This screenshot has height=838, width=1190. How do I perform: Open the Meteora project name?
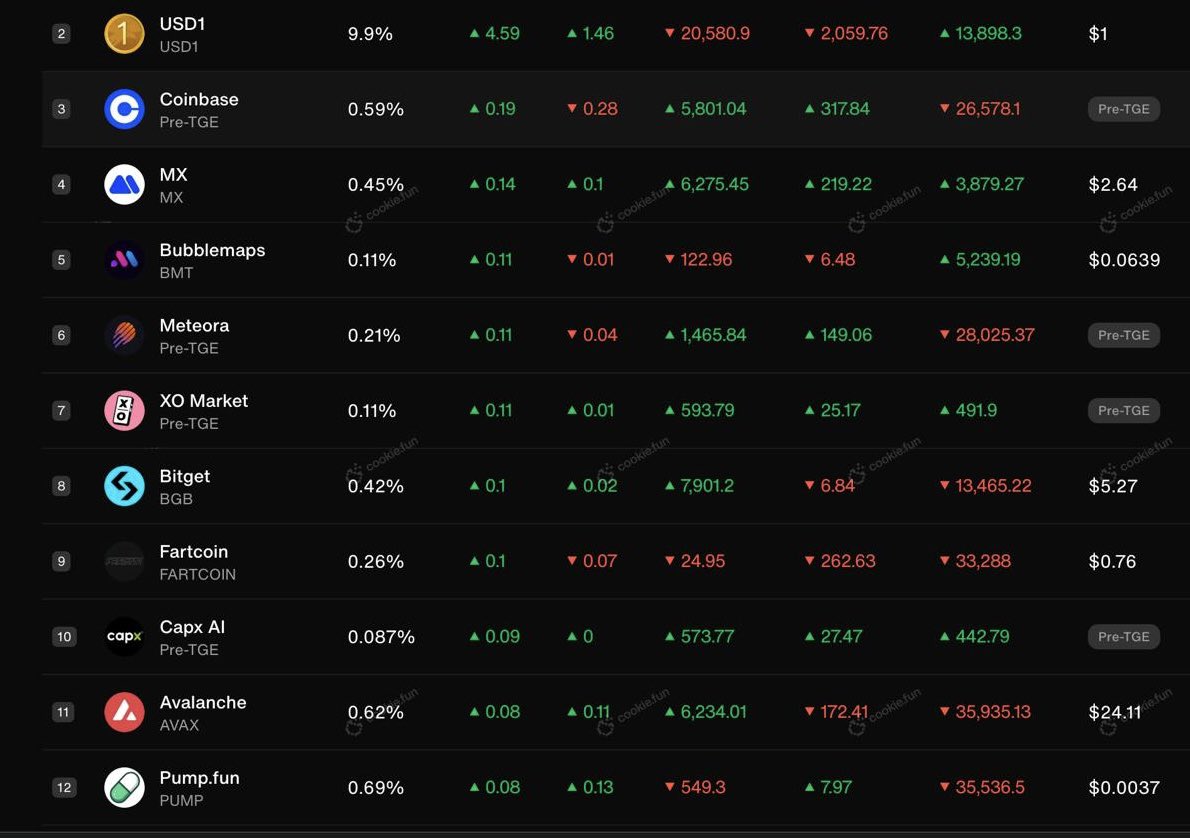(x=194, y=325)
